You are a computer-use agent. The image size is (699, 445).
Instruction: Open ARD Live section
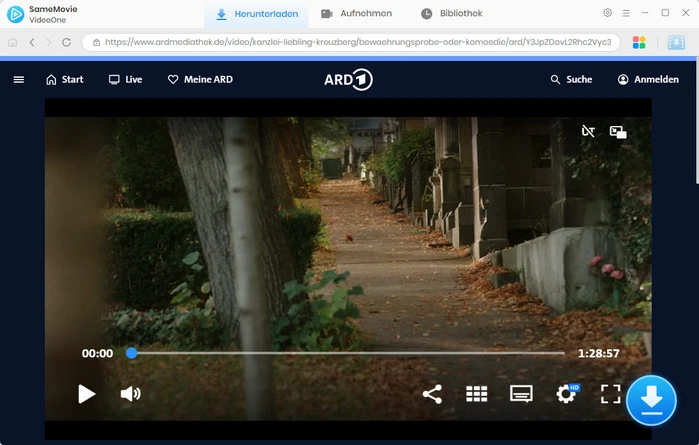tap(125, 80)
